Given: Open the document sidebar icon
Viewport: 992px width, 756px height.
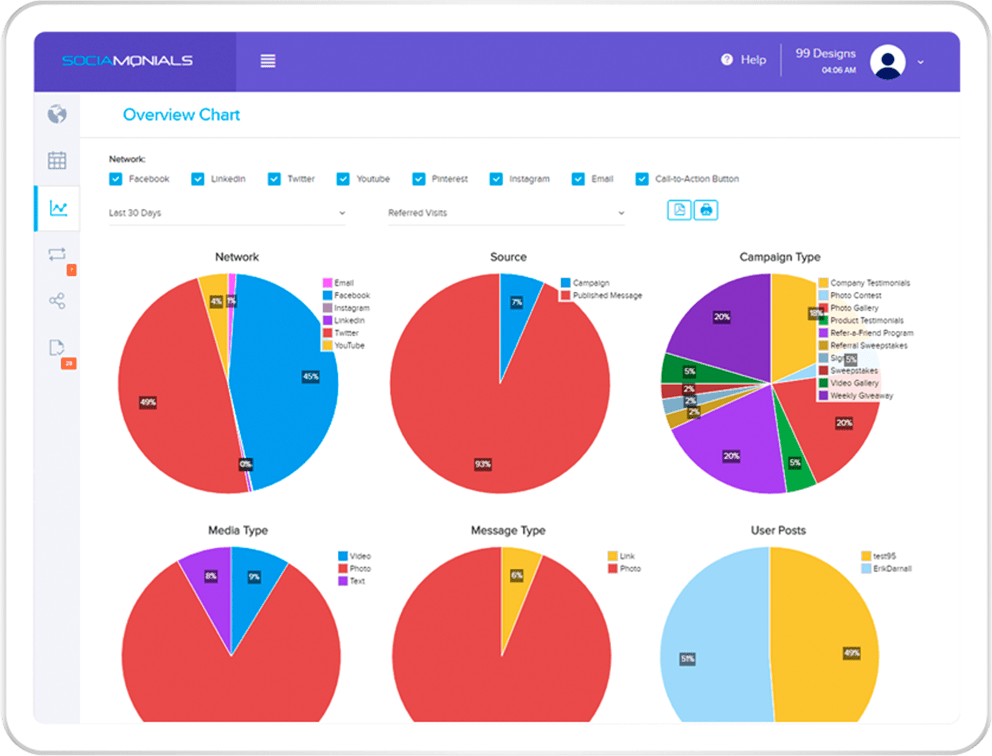Looking at the screenshot, I should point(56,347).
